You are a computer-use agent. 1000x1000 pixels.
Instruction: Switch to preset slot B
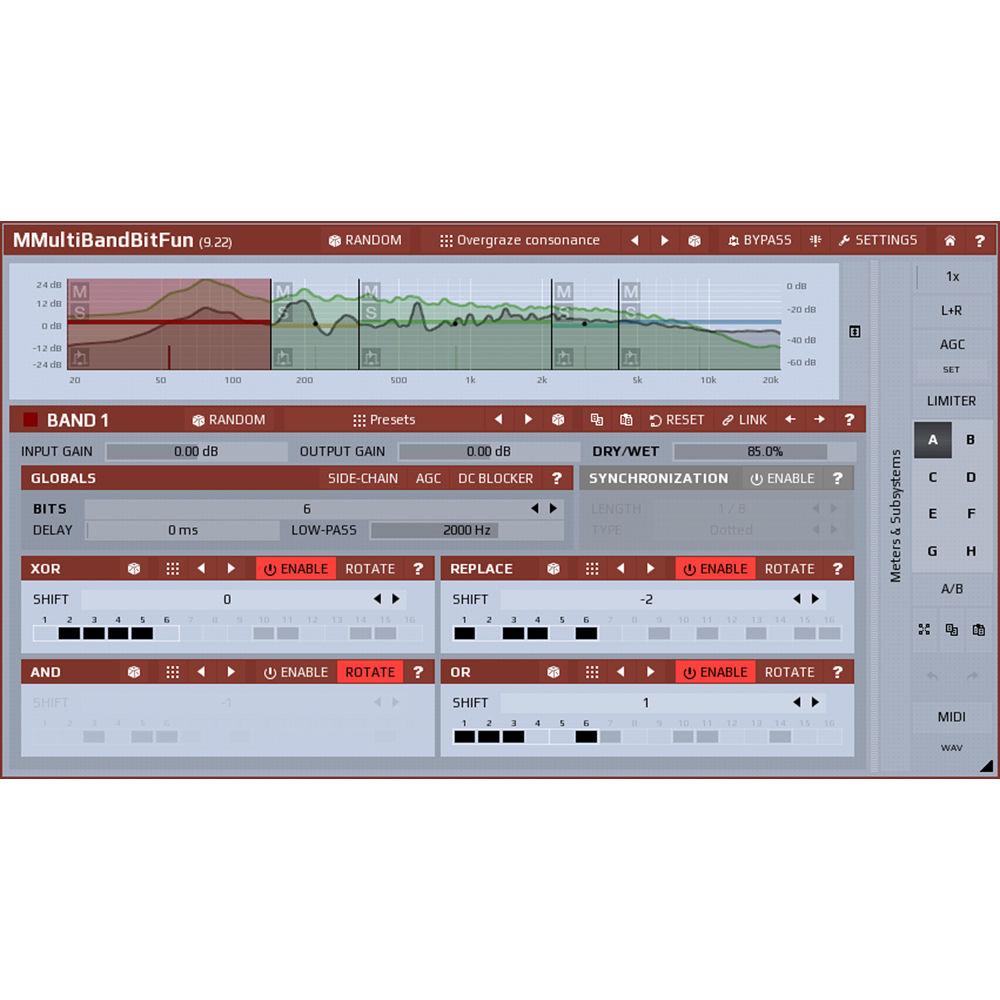click(969, 440)
